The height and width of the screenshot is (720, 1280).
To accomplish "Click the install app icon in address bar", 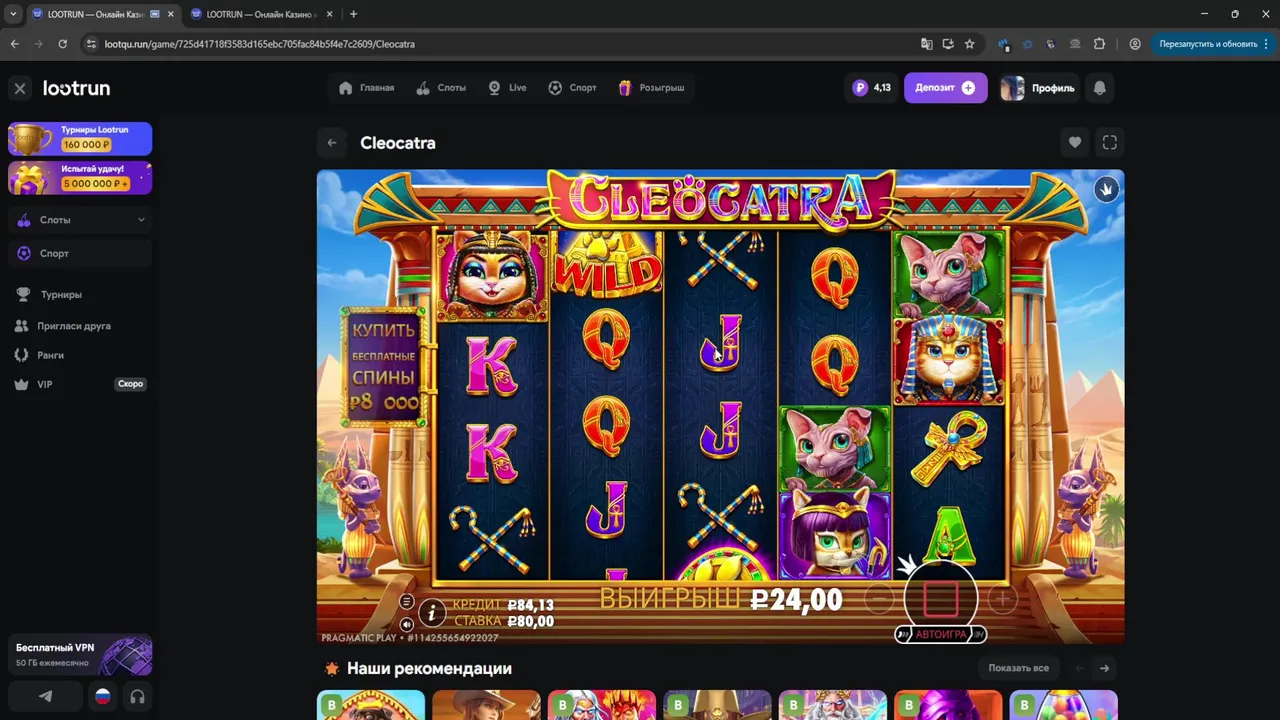I will 948,44.
